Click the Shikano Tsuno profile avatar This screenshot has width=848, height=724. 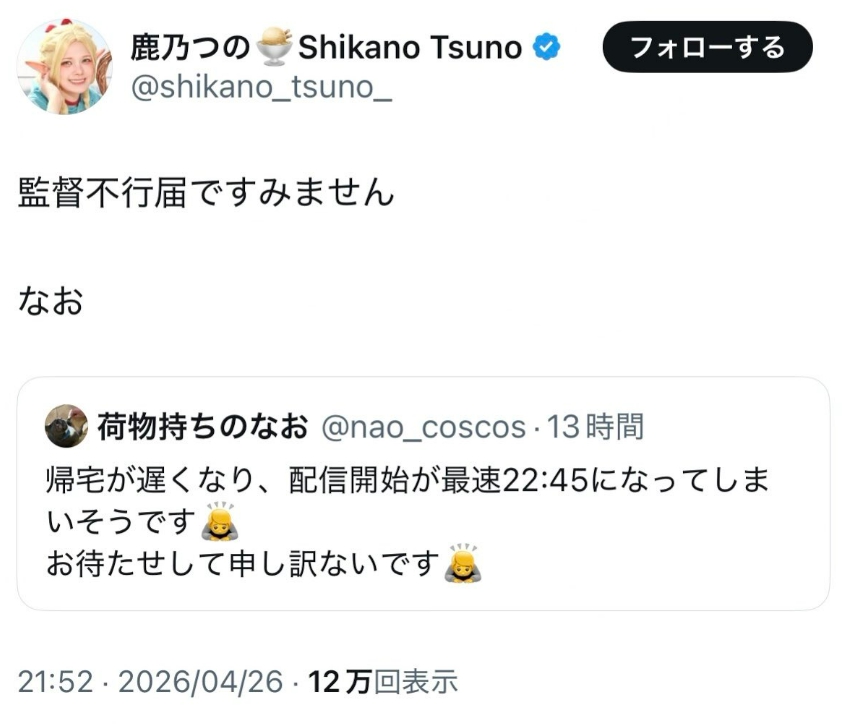68,66
